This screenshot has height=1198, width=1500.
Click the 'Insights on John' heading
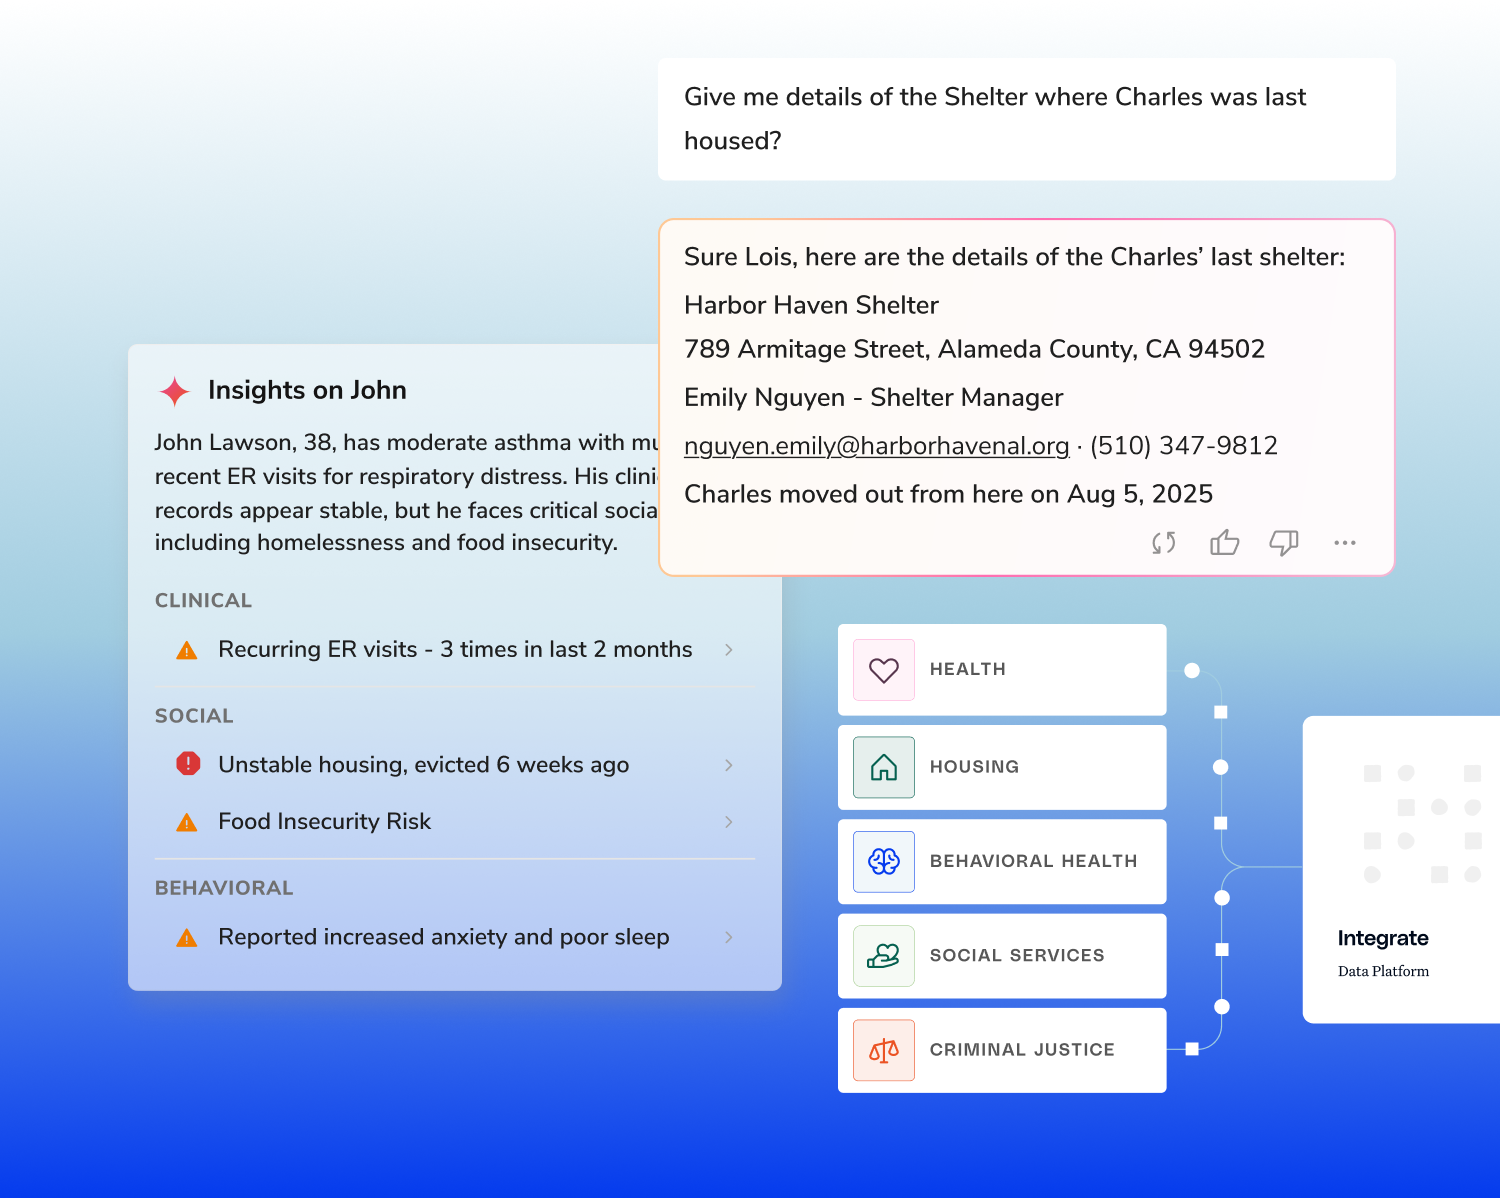307,390
